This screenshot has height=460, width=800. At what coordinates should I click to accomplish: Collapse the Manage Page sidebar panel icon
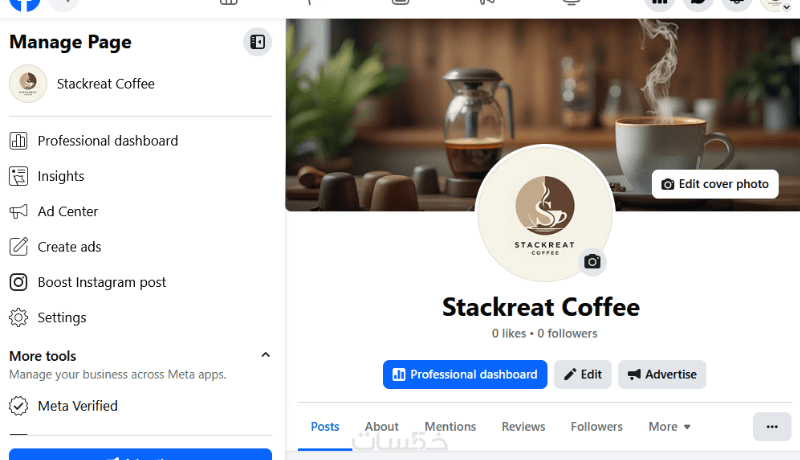coord(257,42)
